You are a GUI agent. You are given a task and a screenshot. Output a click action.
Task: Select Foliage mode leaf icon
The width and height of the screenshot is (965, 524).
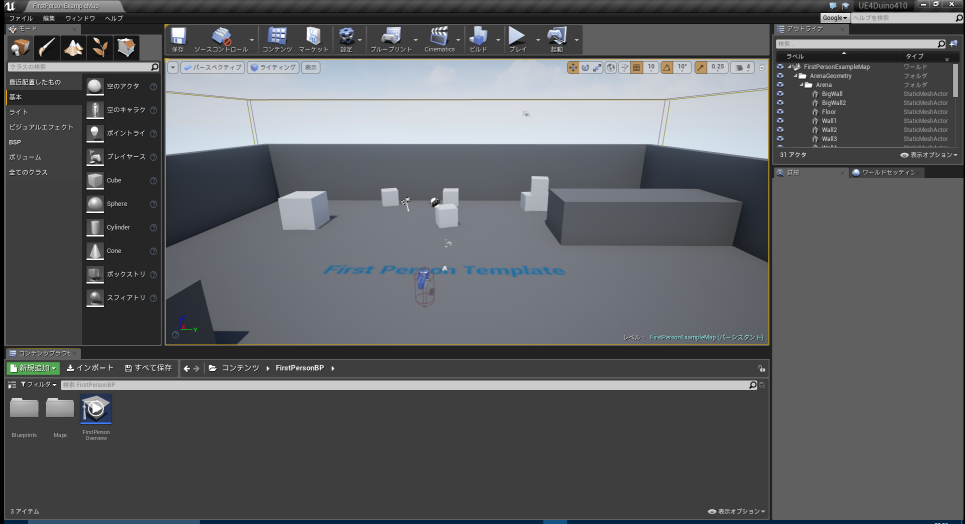tap(100, 47)
